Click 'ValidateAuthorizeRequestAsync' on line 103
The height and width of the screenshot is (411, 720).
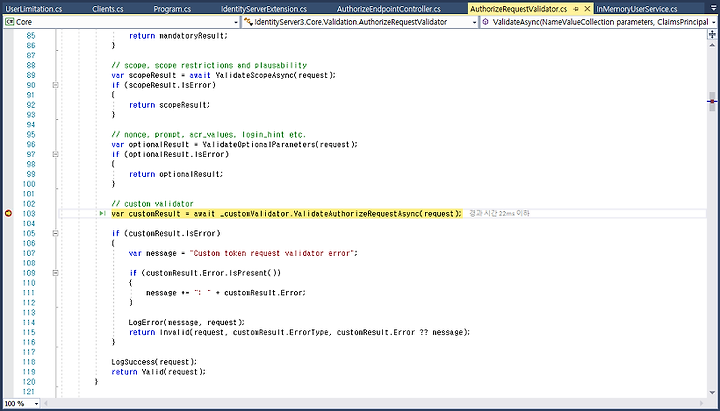(x=357, y=214)
